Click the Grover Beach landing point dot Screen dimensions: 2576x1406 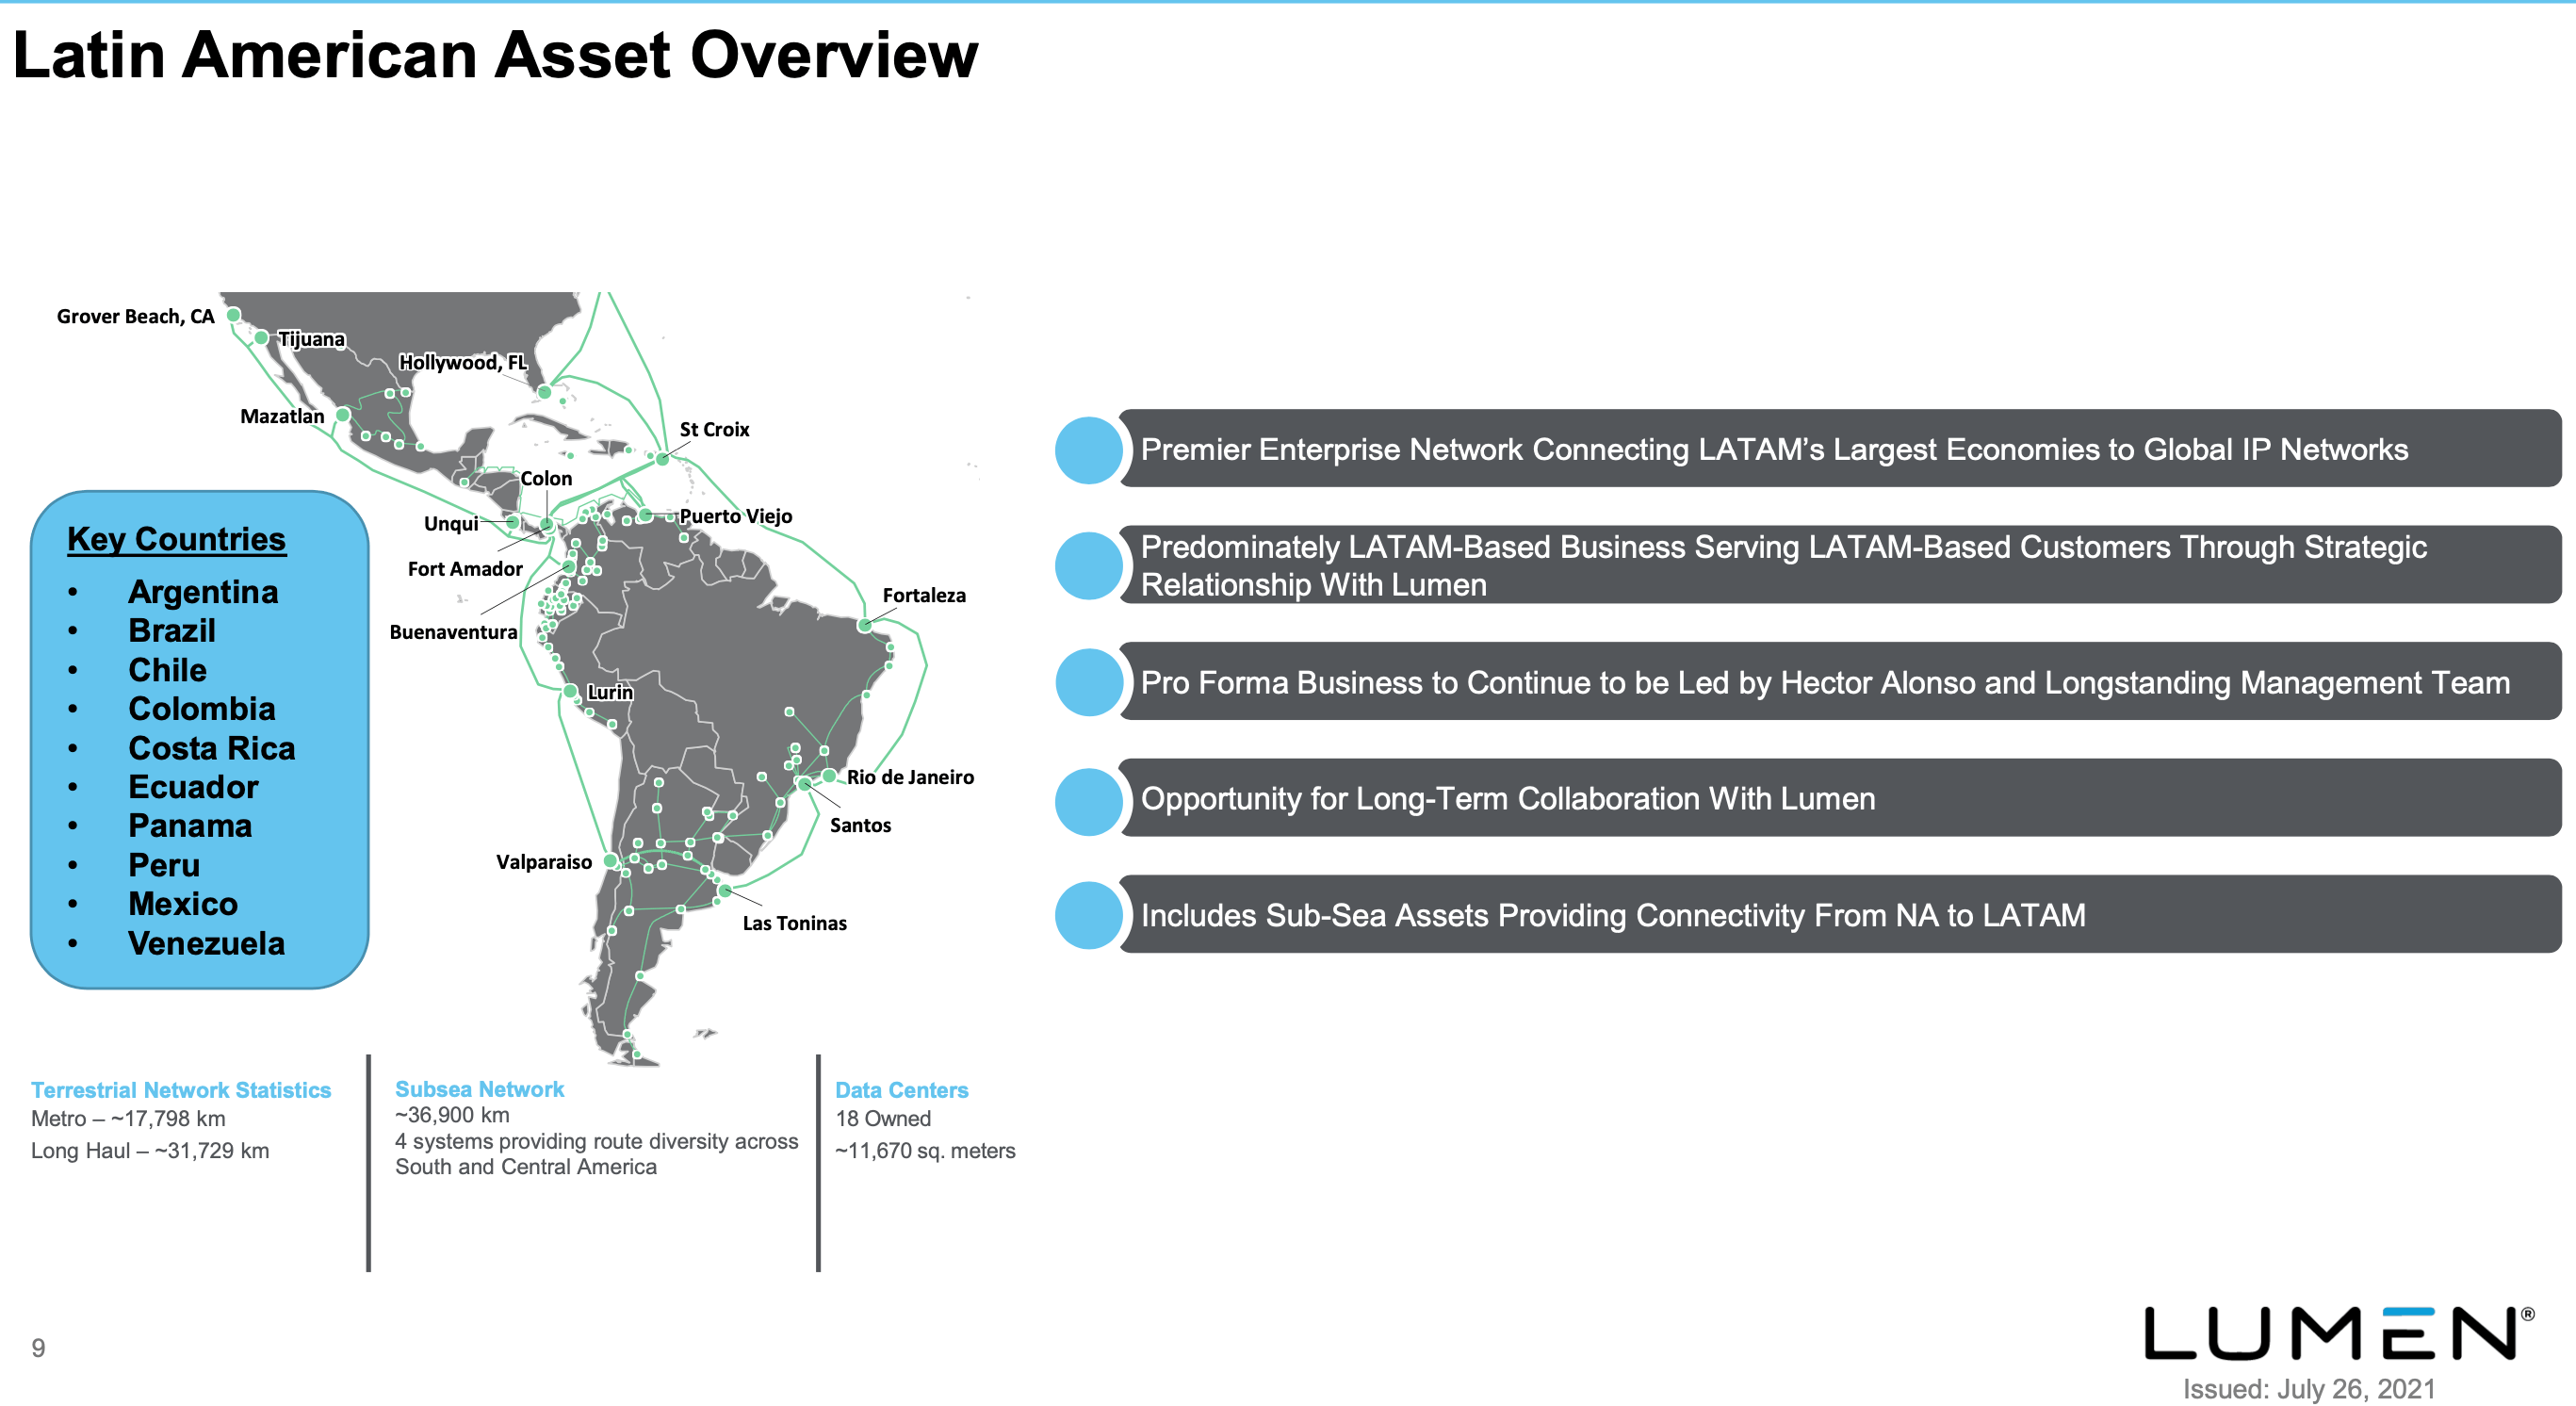(x=234, y=315)
